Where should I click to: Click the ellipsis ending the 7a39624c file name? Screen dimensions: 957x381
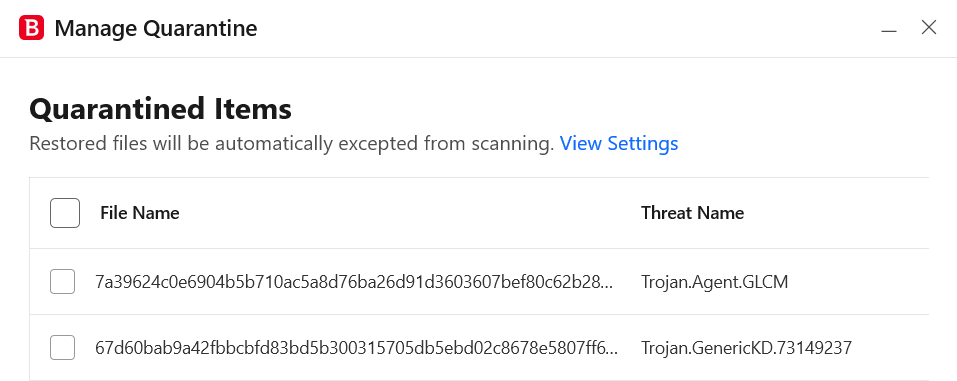click(x=607, y=286)
